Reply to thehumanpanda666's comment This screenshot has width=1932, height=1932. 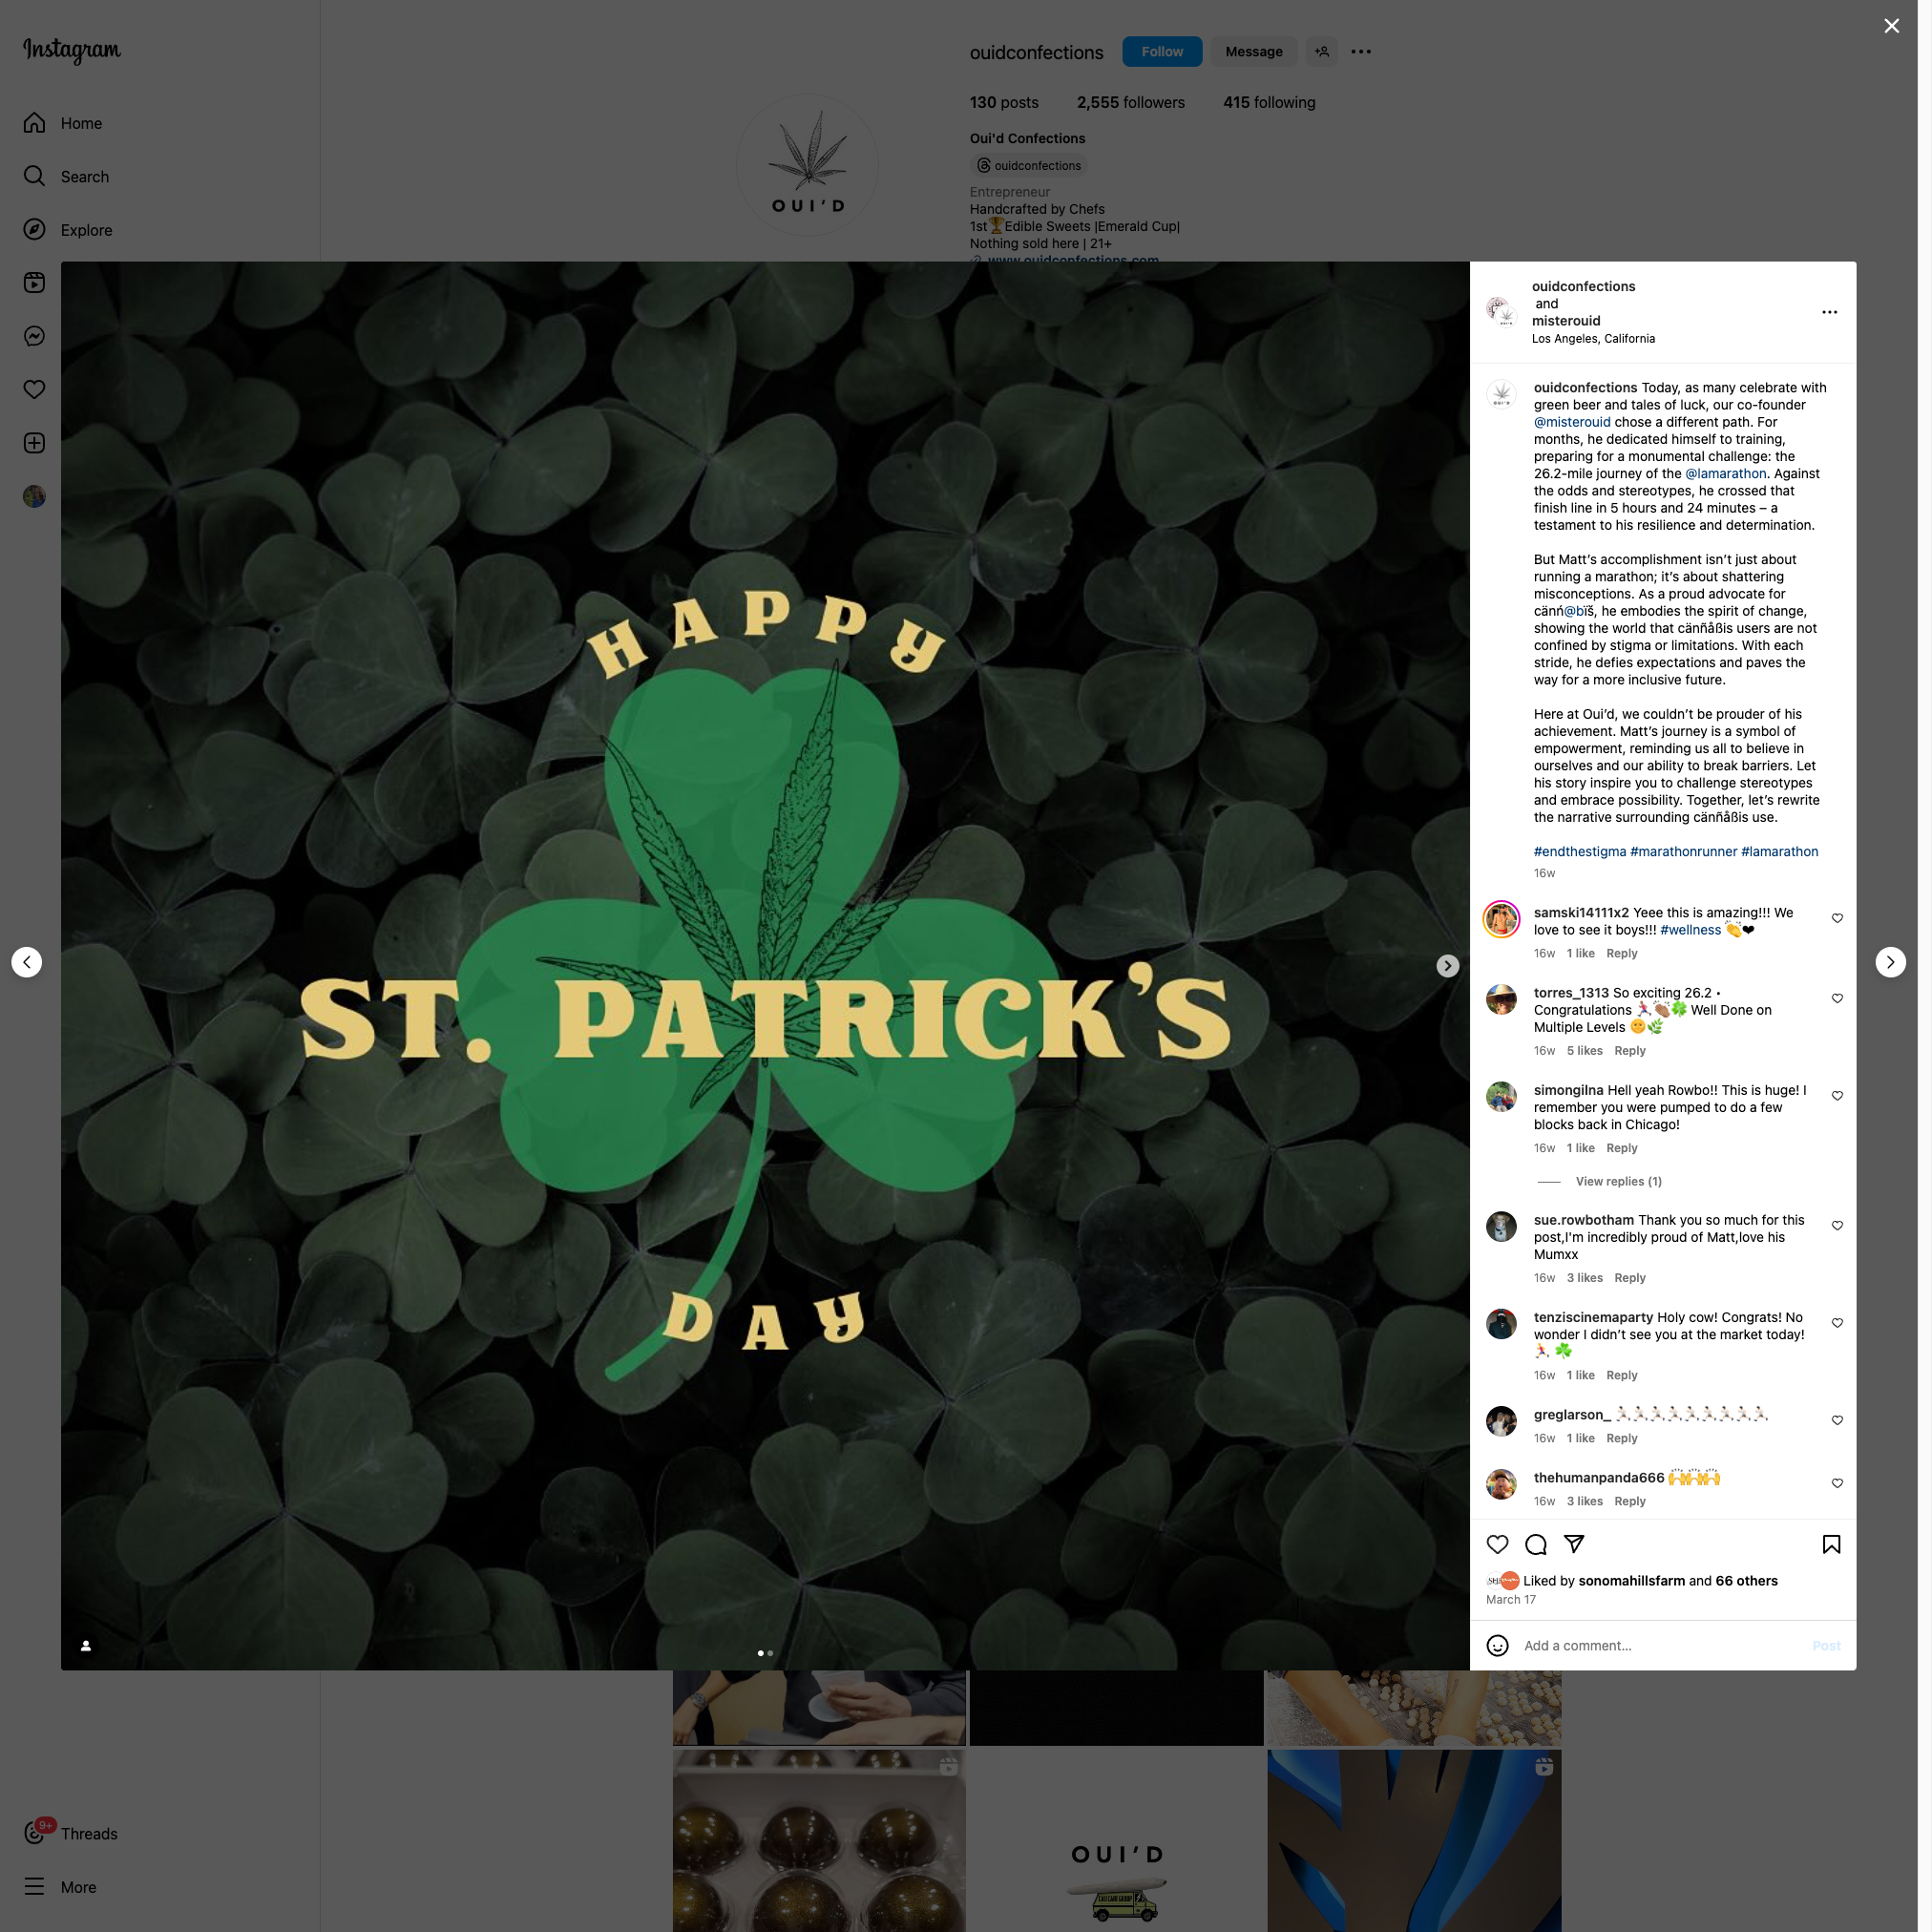tap(1629, 1500)
